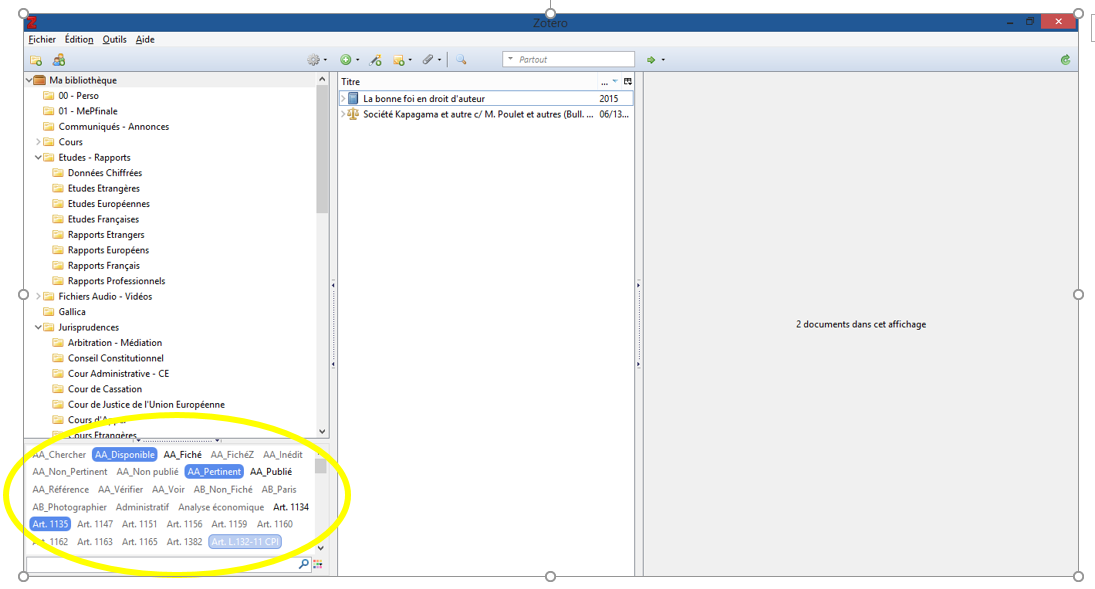Open the colored tag selector actions menu
The height and width of the screenshot is (589, 1095).
(x=319, y=565)
